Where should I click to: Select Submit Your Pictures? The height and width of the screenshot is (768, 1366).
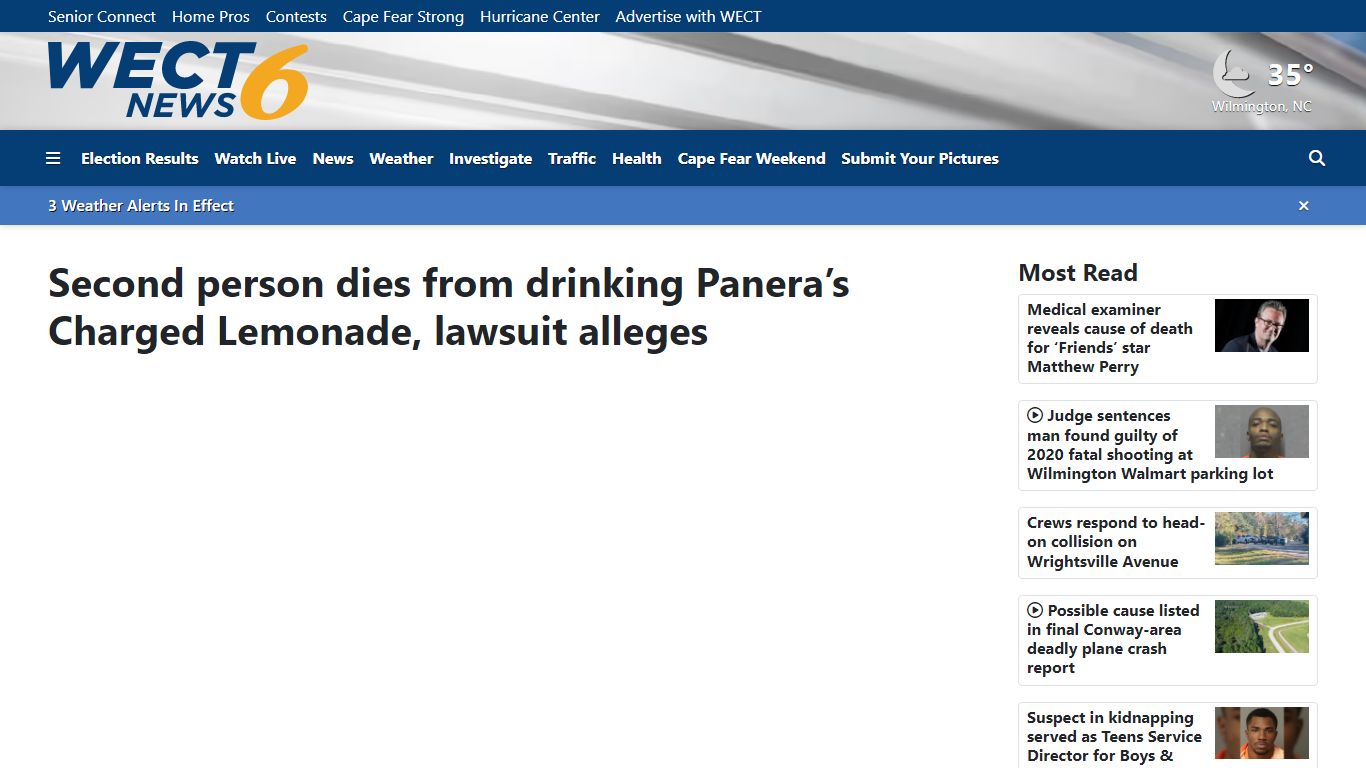[x=920, y=158]
